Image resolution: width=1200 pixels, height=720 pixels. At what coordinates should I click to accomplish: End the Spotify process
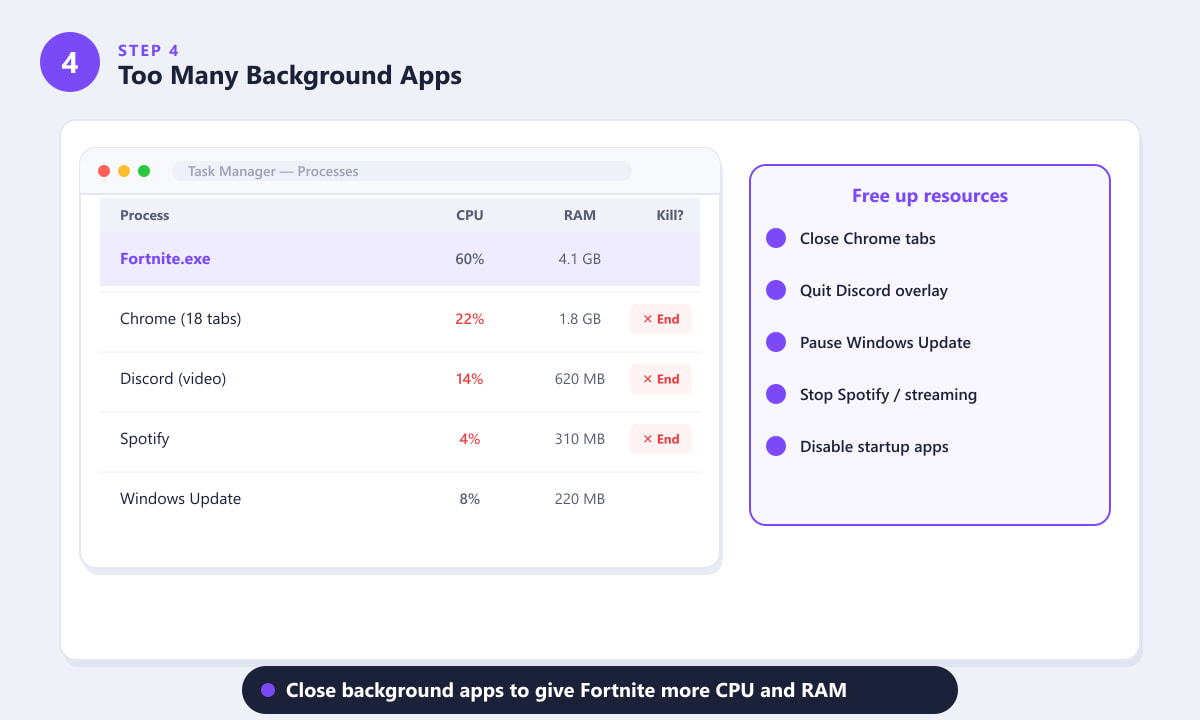point(661,439)
